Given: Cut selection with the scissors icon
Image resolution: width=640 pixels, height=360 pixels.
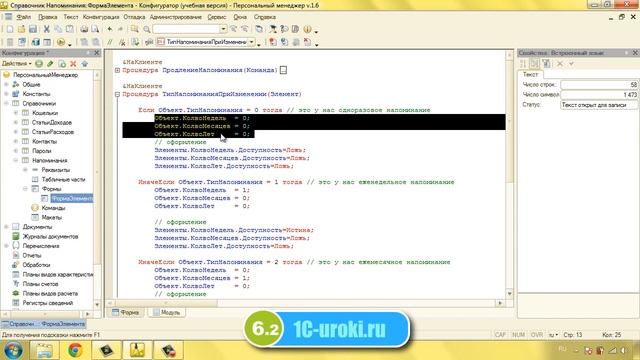Looking at the screenshot, I should 47,29.
